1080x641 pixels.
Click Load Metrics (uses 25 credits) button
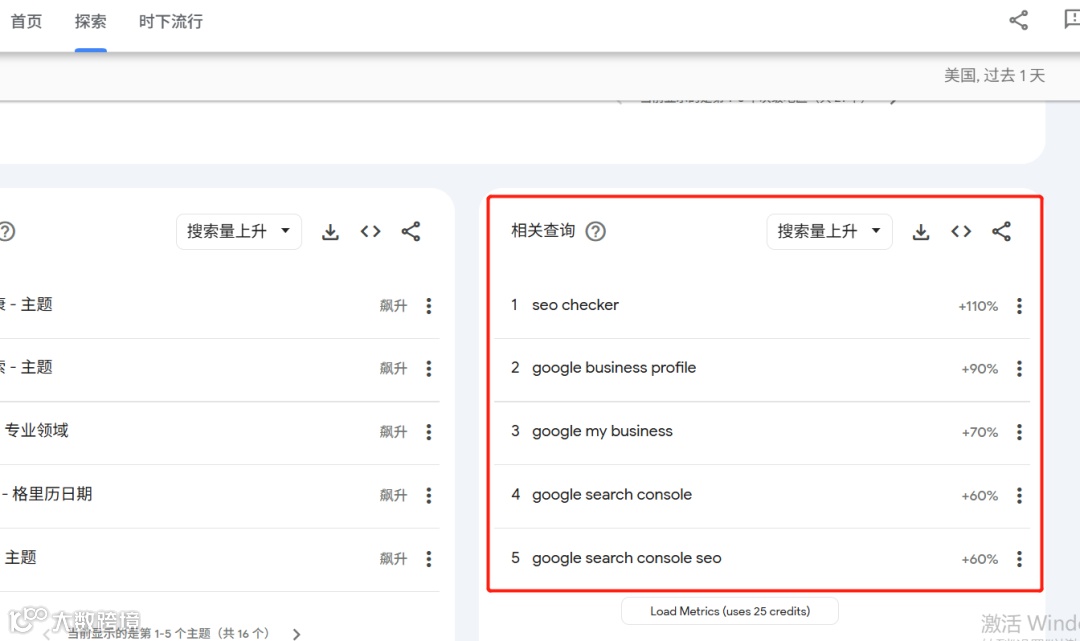coord(730,611)
